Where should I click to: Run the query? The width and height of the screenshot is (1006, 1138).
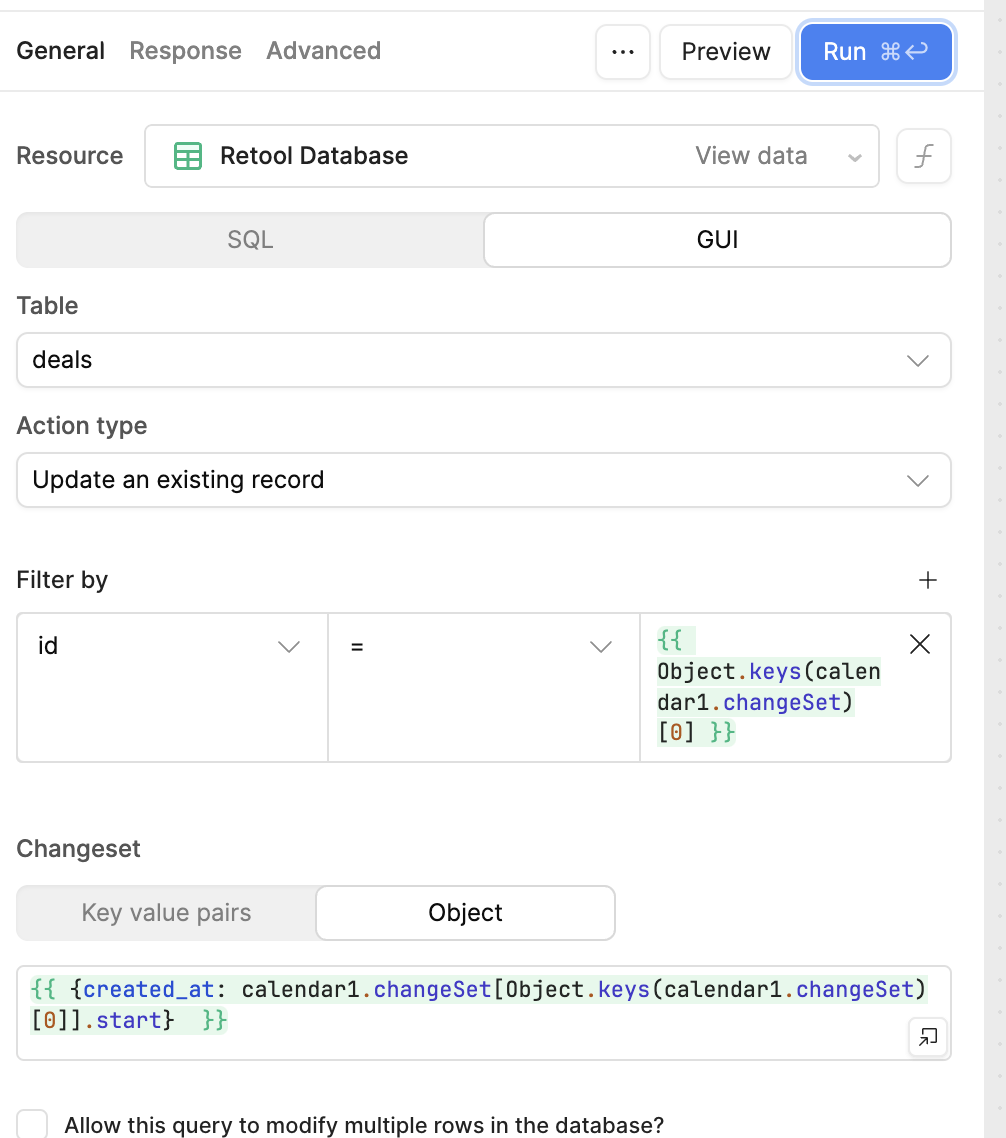click(876, 52)
